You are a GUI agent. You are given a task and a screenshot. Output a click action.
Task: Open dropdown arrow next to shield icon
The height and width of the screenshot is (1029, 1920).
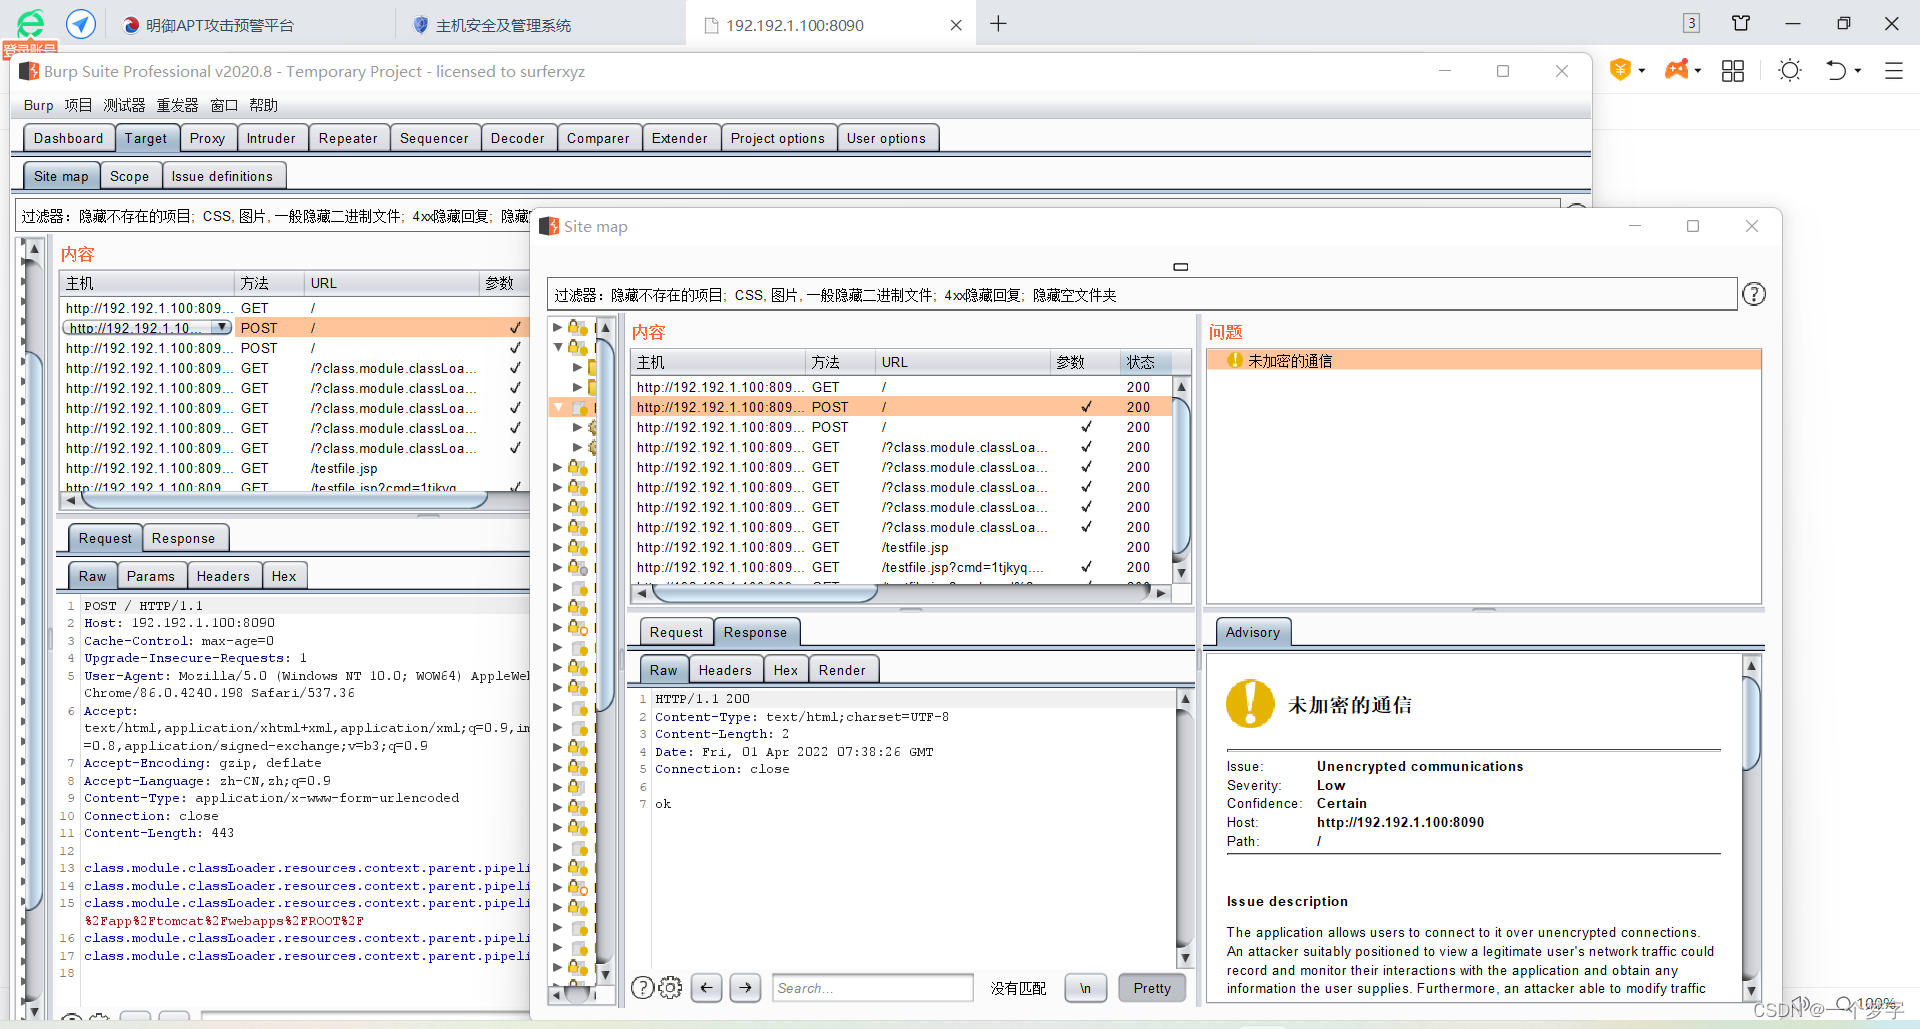1642,71
